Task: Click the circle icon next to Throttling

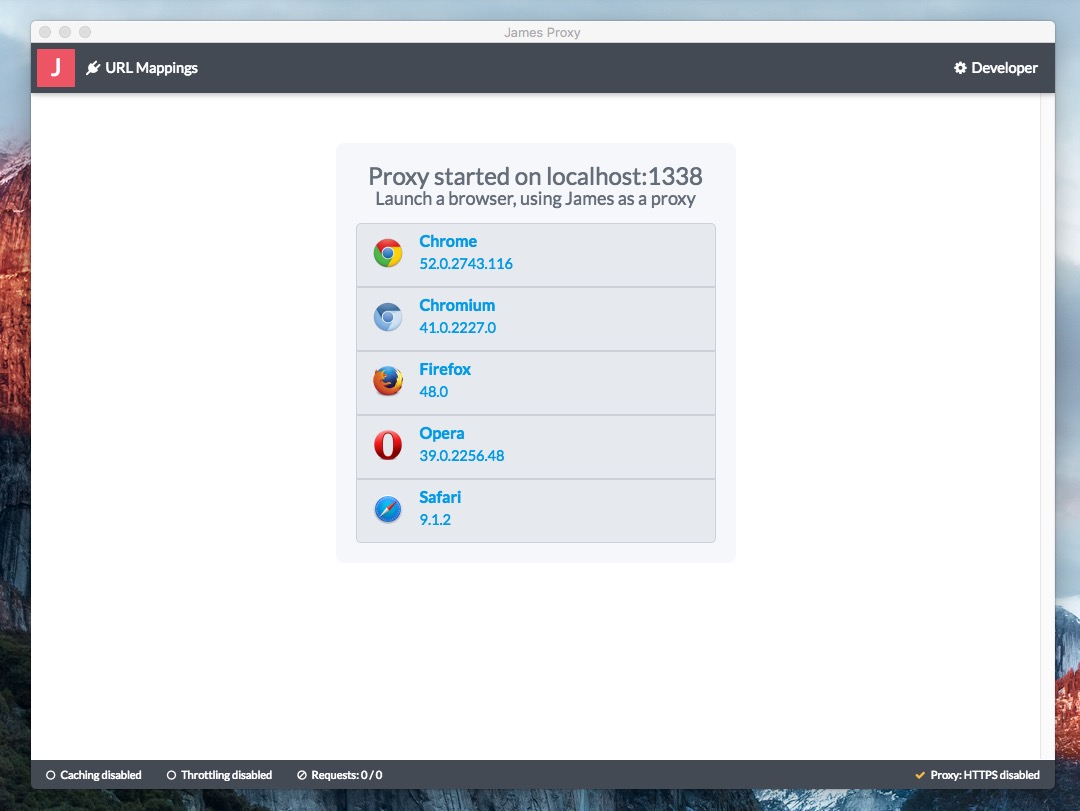Action: [x=172, y=775]
